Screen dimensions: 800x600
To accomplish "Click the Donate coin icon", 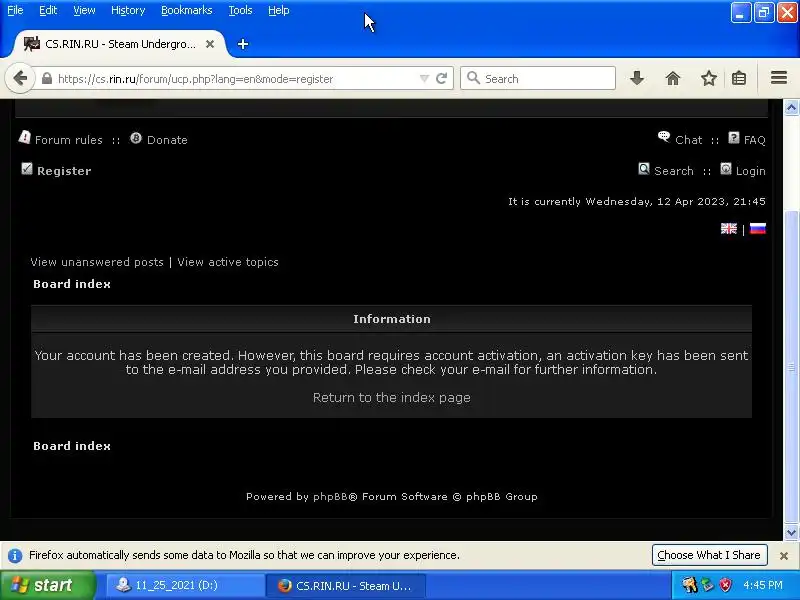I will coord(136,138).
